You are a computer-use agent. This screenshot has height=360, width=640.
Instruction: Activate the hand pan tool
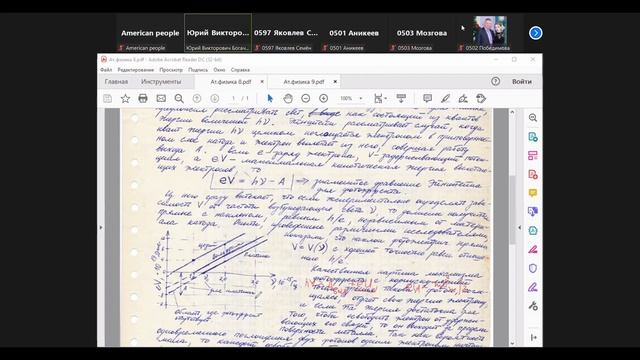pos(288,98)
